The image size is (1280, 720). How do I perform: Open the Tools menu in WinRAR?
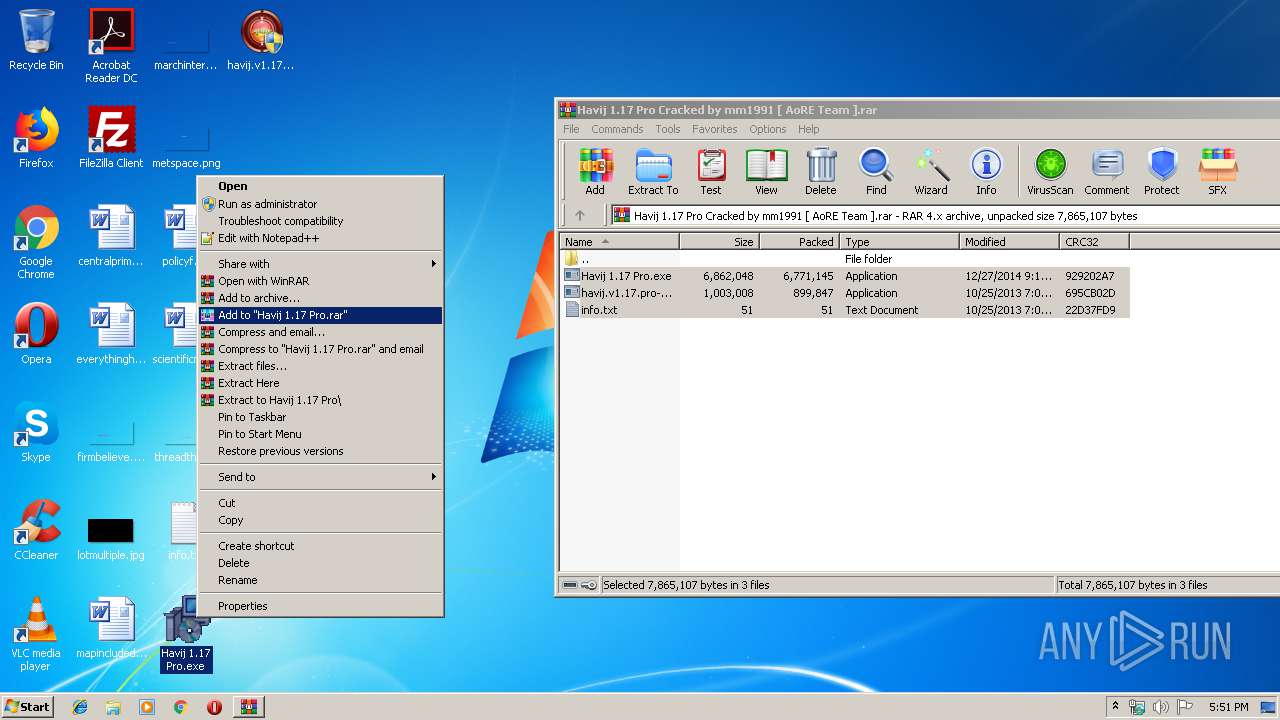pyautogui.click(x=668, y=129)
